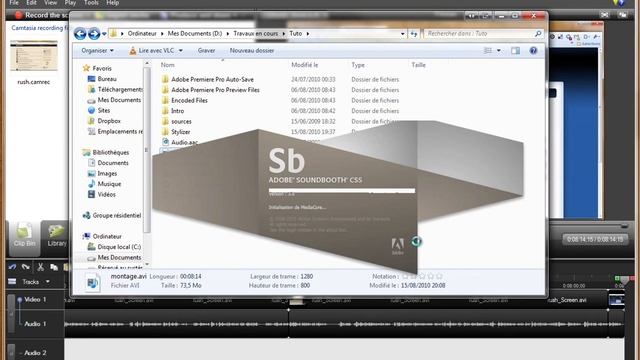Go forward with the Explorer Forward arrow
The image size is (640, 360).
pos(94,33)
